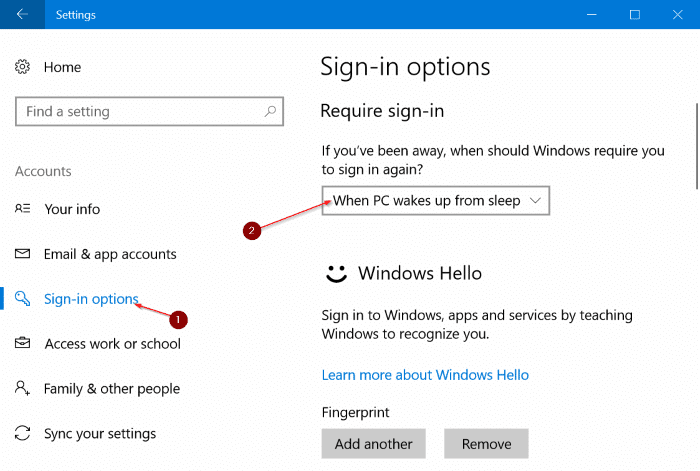
Task: Close the Settings window
Action: tap(678, 14)
